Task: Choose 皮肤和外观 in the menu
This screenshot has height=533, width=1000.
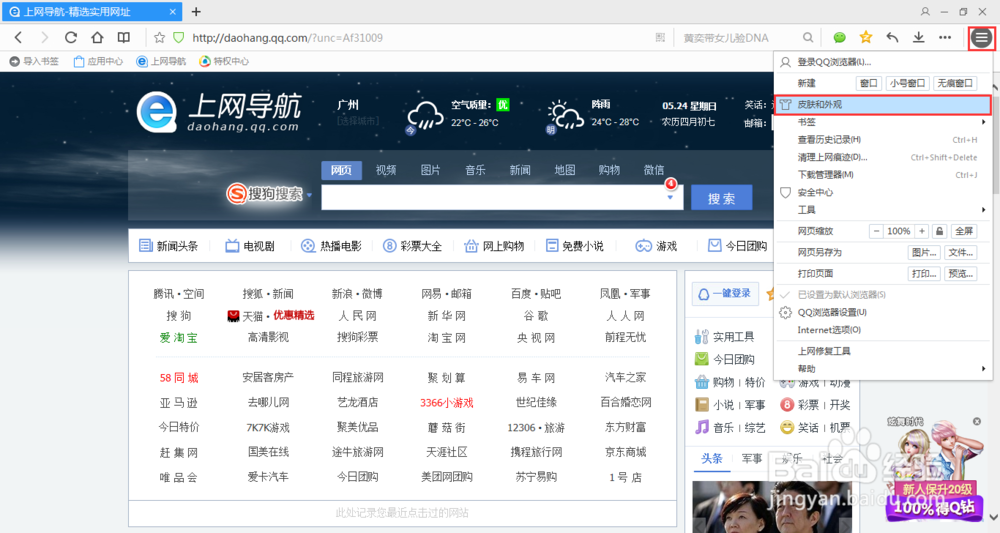Action: [883, 105]
